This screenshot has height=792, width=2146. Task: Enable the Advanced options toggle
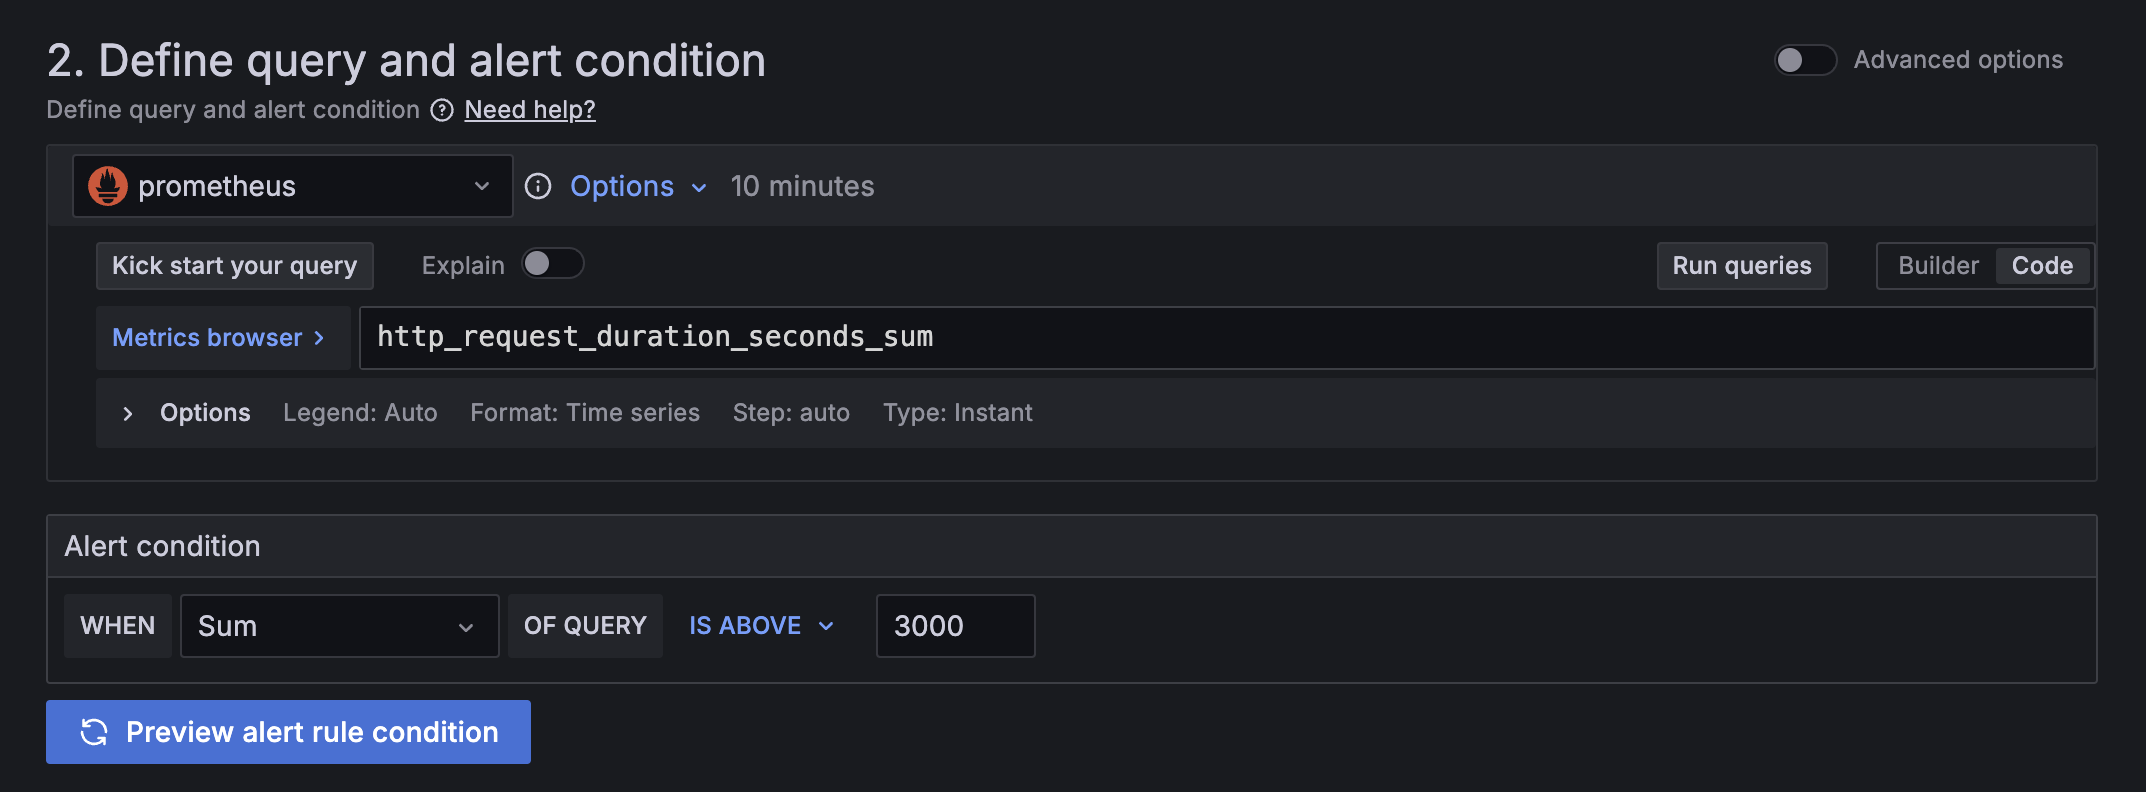point(1805,60)
